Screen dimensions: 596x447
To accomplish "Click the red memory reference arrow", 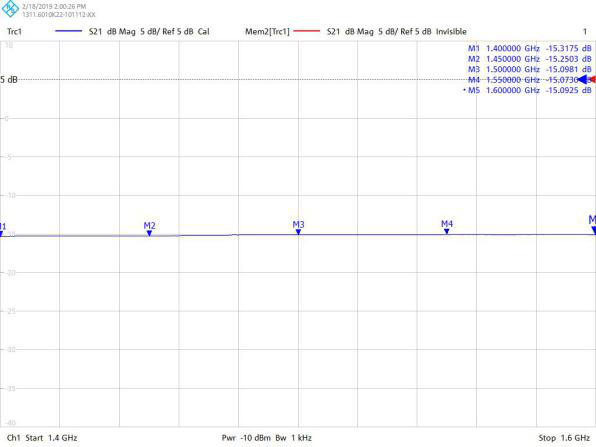I will point(593,79).
